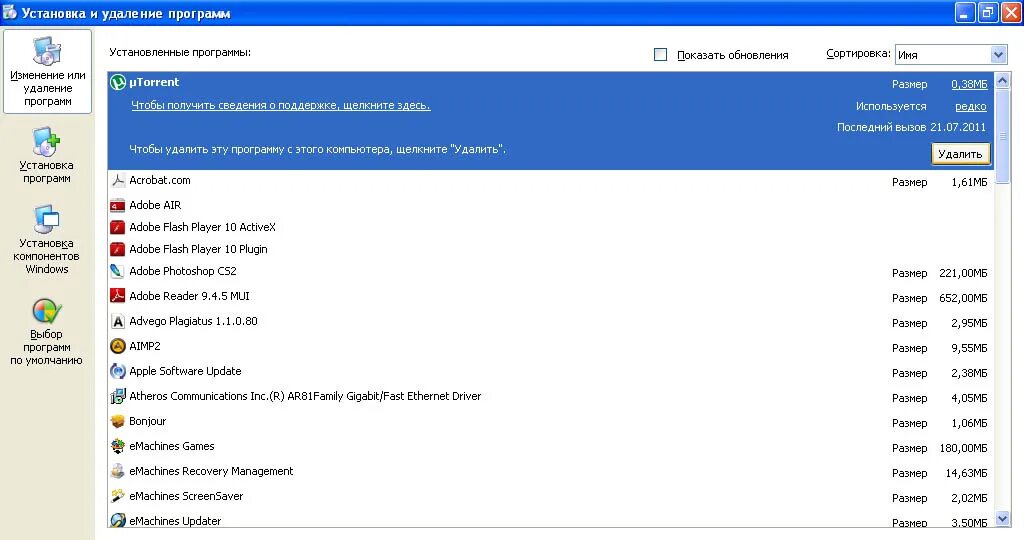Click the Bonjour icon
This screenshot has width=1024, height=540.
coord(118,421)
